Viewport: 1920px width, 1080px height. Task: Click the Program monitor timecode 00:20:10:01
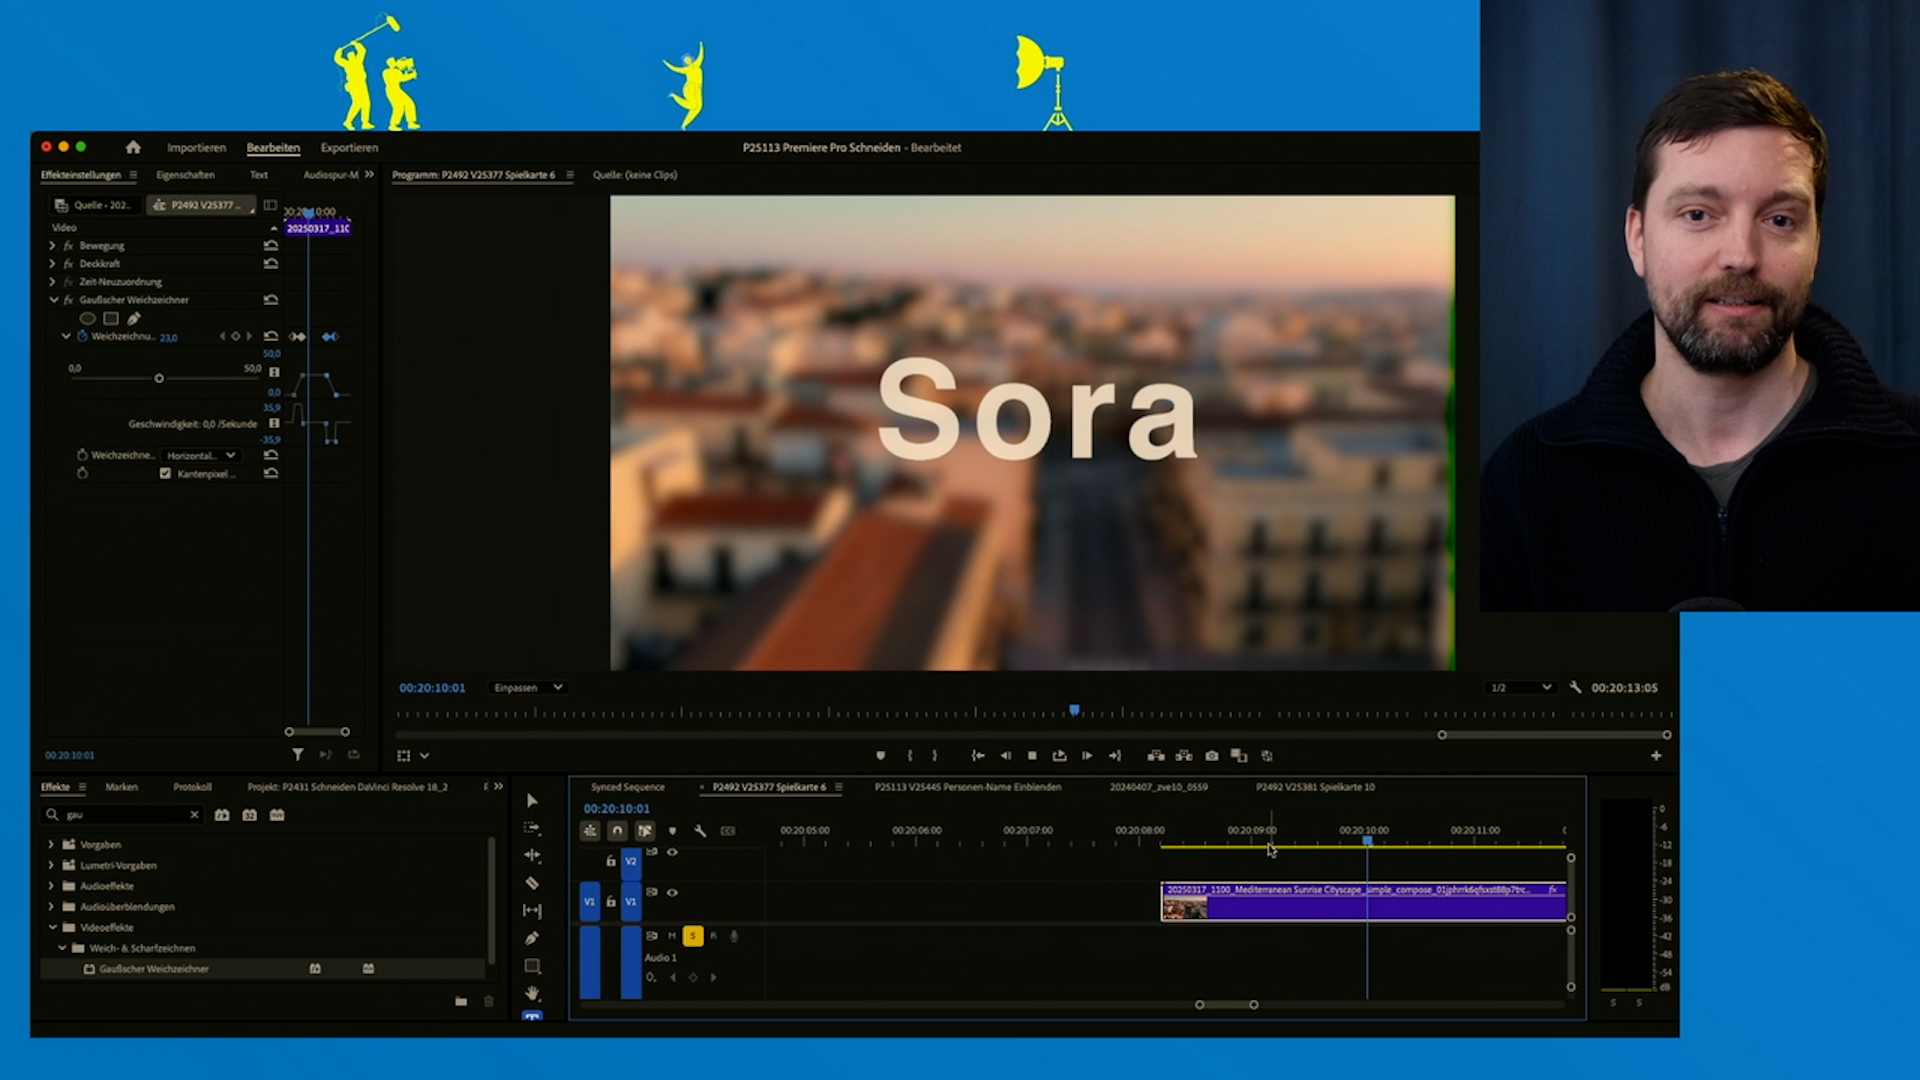432,688
